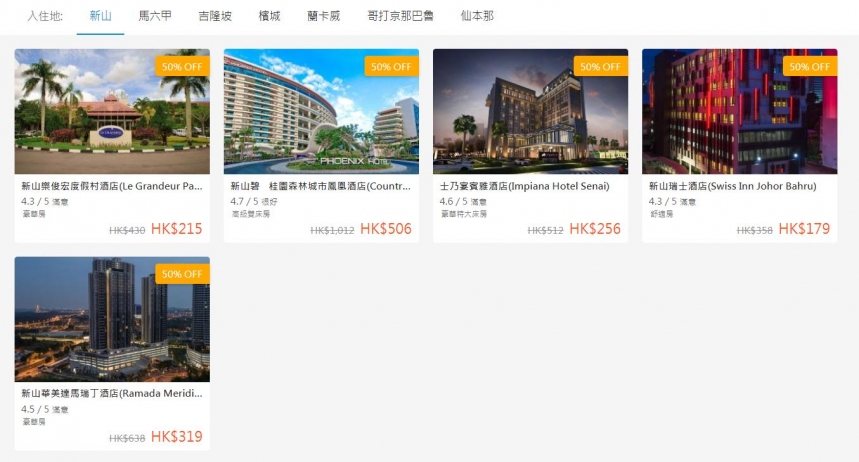859x462 pixels.
Task: Open Le Grandeur Palm Resort photo
Action: (112, 111)
